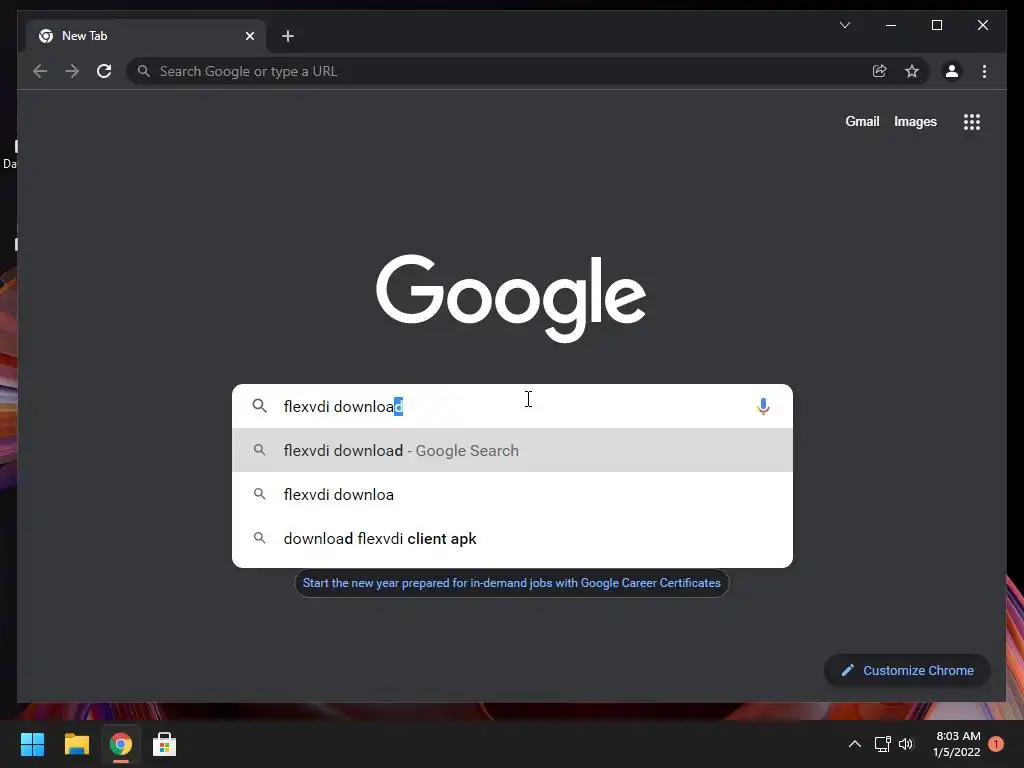Start voice search with the microphone icon

pyautogui.click(x=763, y=406)
